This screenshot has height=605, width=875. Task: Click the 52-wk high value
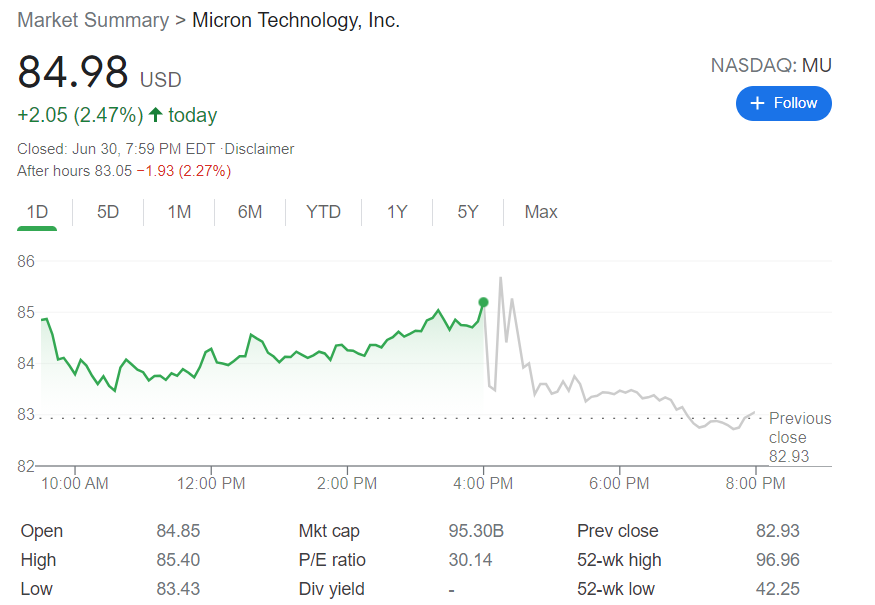click(x=777, y=560)
